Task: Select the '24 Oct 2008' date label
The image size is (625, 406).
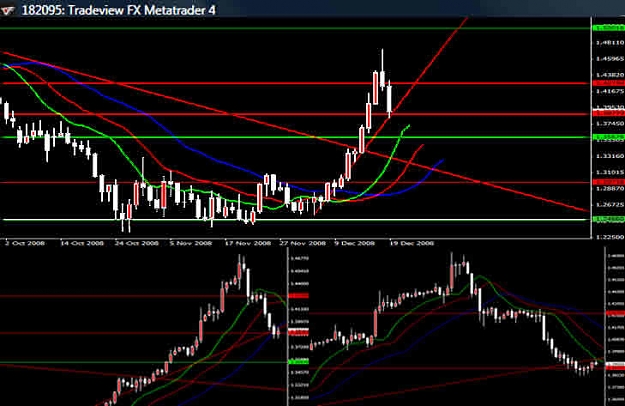Action: pyautogui.click(x=137, y=243)
